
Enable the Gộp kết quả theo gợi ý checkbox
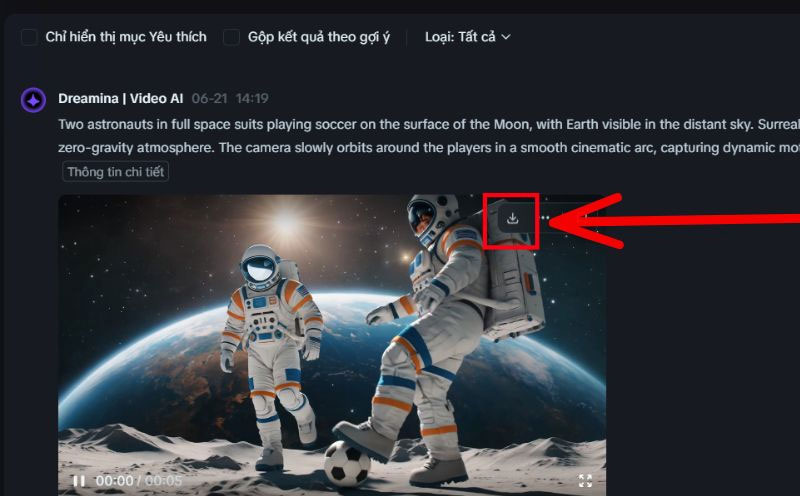click(231, 37)
